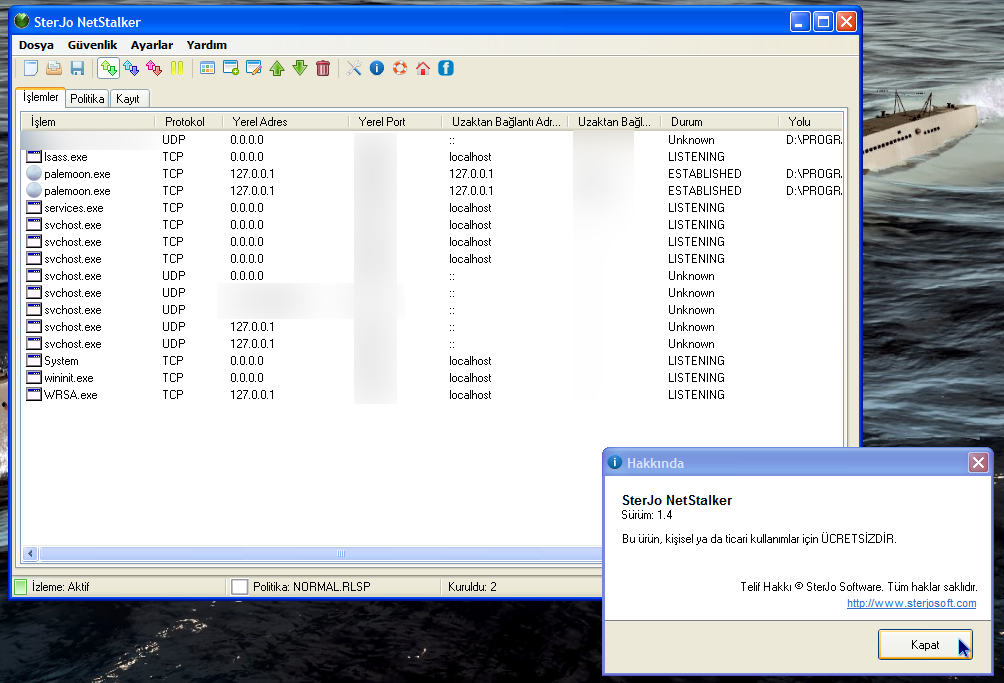The image size is (1004, 683).
Task: Click the services.exe window icon
Action: 34,207
